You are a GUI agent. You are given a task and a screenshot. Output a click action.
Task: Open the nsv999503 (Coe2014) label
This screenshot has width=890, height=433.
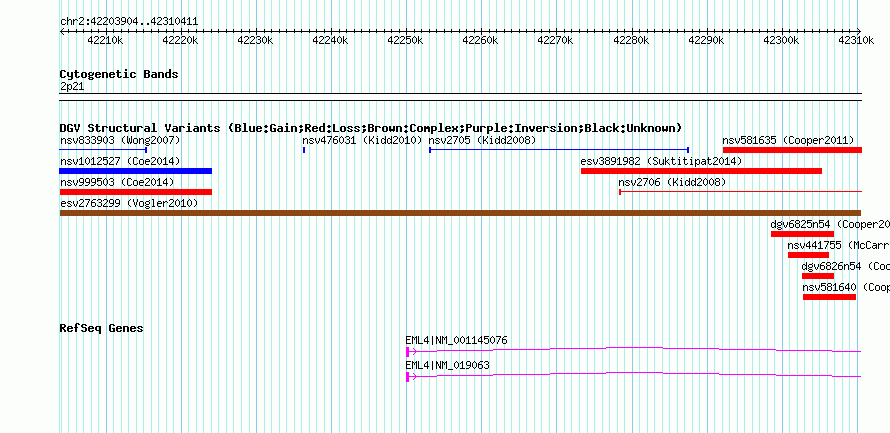point(117,182)
